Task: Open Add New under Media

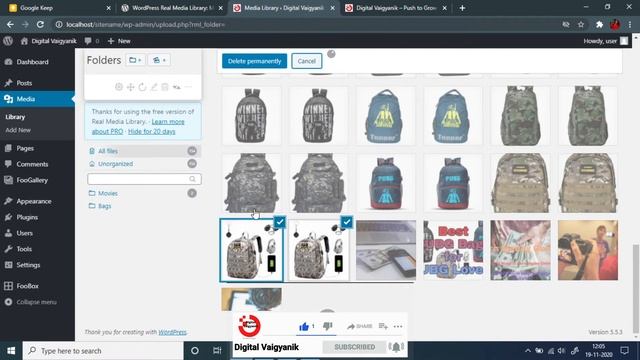Action: click(18, 130)
